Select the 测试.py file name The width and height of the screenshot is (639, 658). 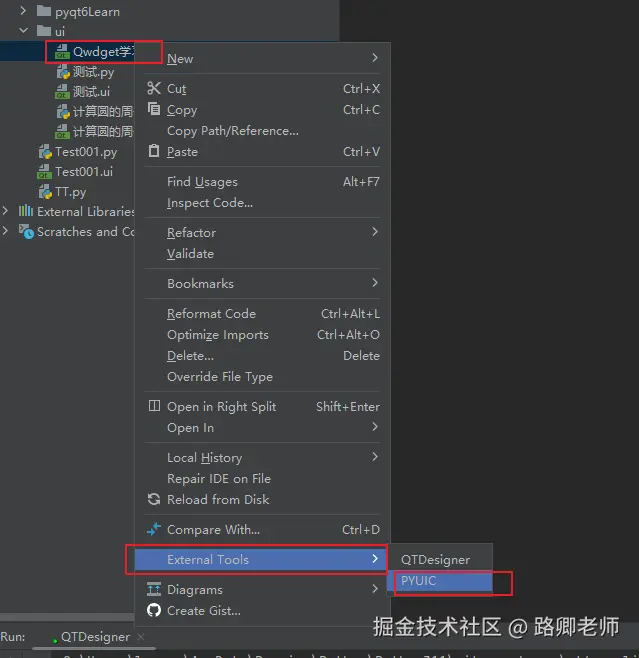click(93, 72)
